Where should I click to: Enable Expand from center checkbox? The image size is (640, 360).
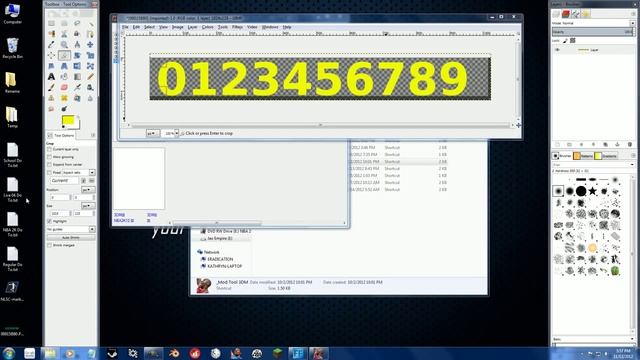coord(49,164)
